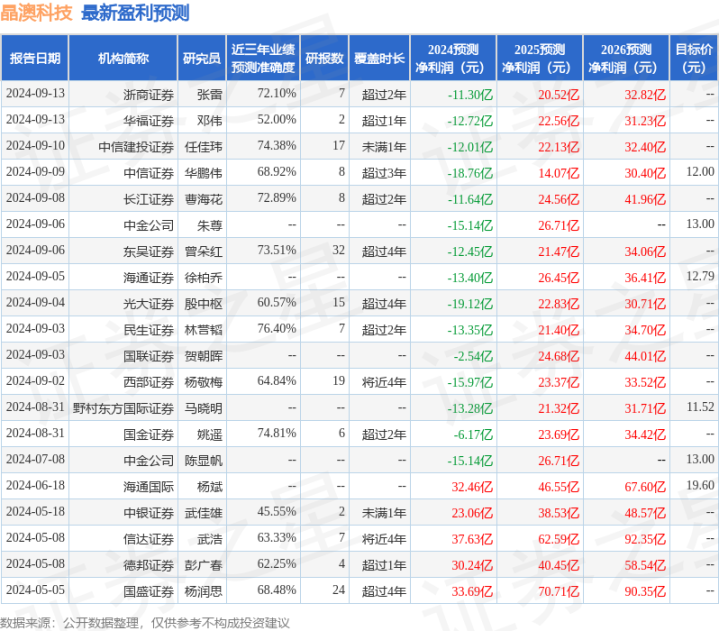This screenshot has height=631, width=719.
Task: Click analyst name 徐柏乔
Action: tap(204, 277)
